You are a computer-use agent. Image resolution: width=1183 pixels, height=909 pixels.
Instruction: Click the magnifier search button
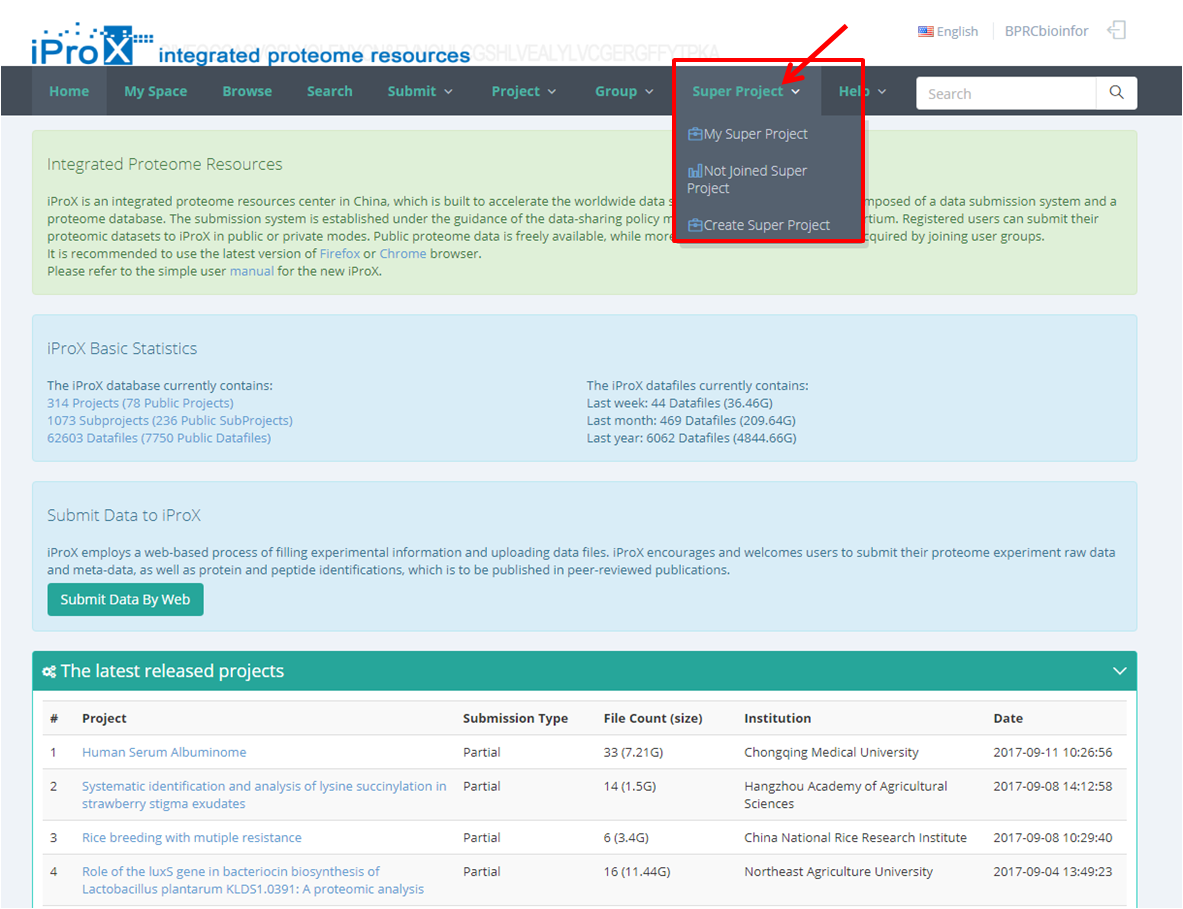pyautogui.click(x=1117, y=93)
